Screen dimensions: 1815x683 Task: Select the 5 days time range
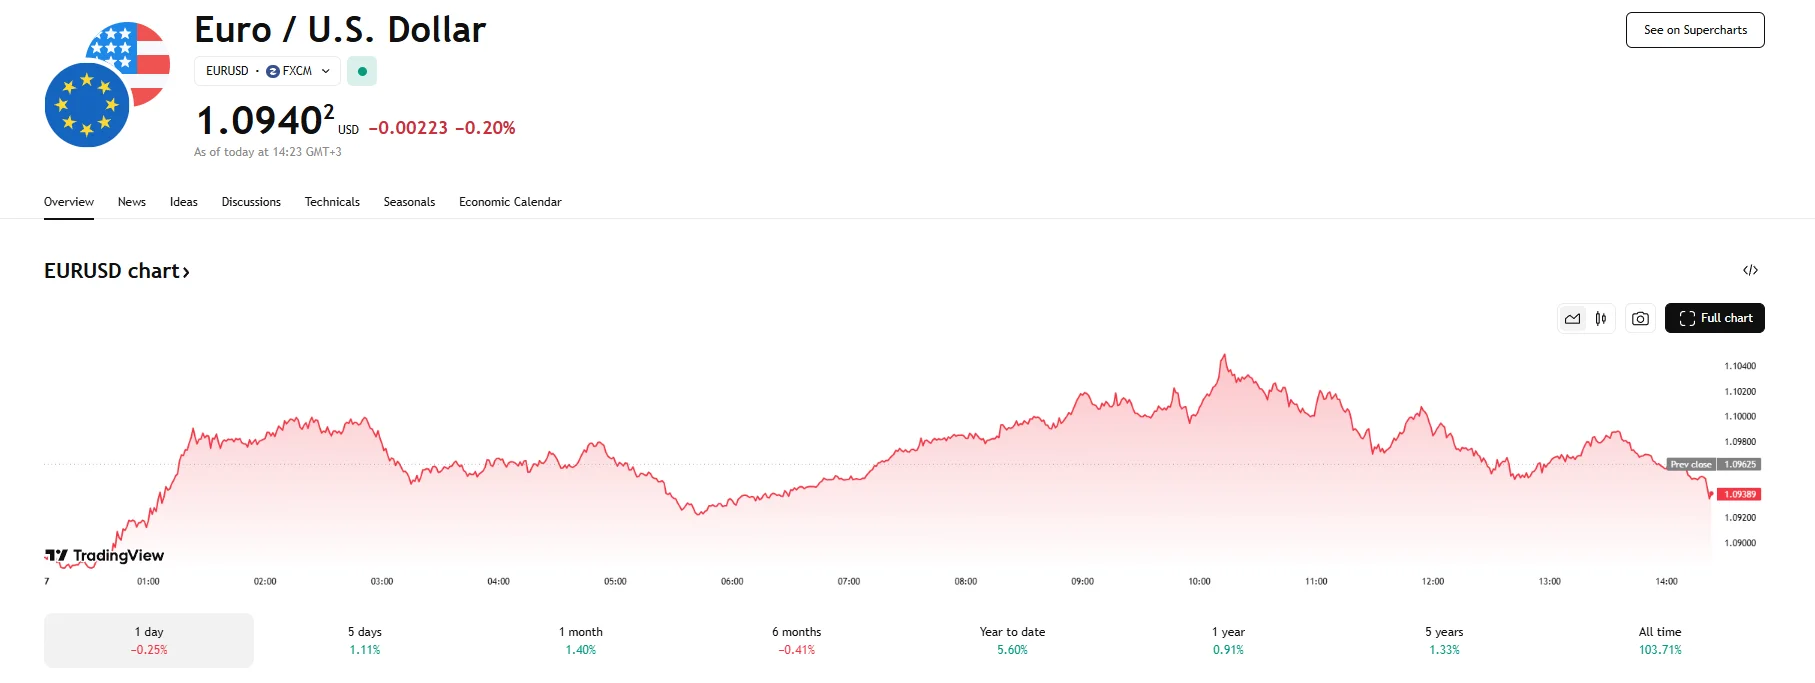coord(365,640)
